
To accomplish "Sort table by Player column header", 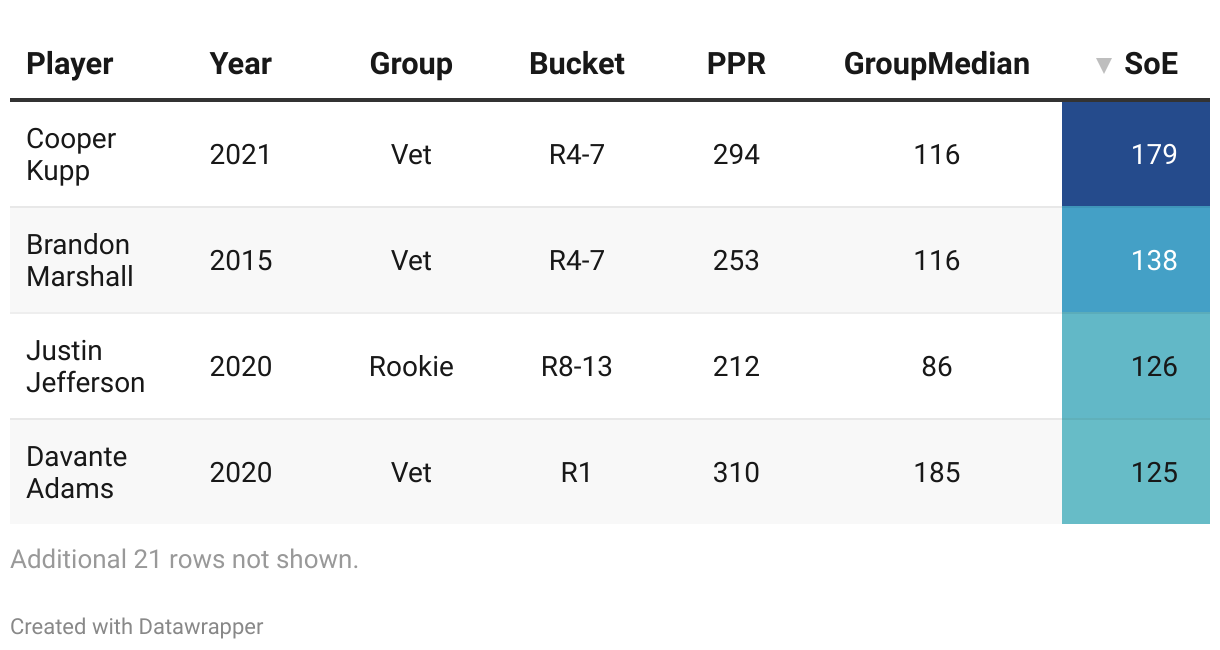I will (x=70, y=64).
